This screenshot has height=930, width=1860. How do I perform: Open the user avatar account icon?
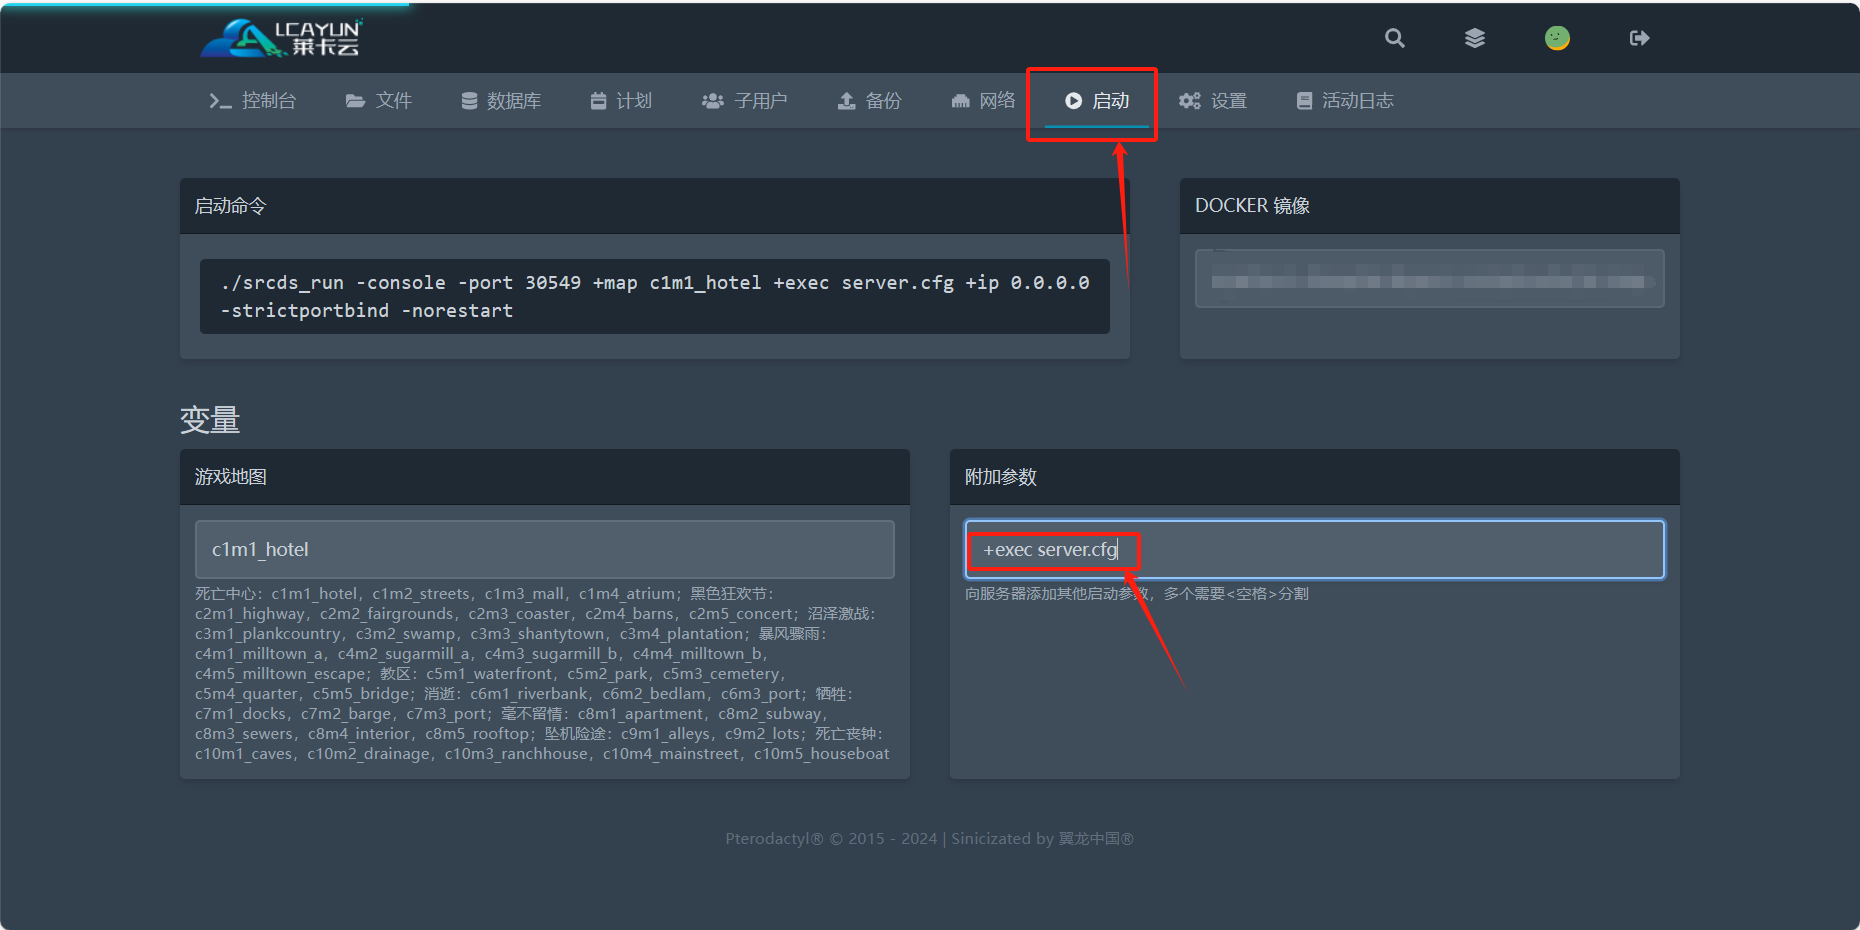[x=1557, y=38]
